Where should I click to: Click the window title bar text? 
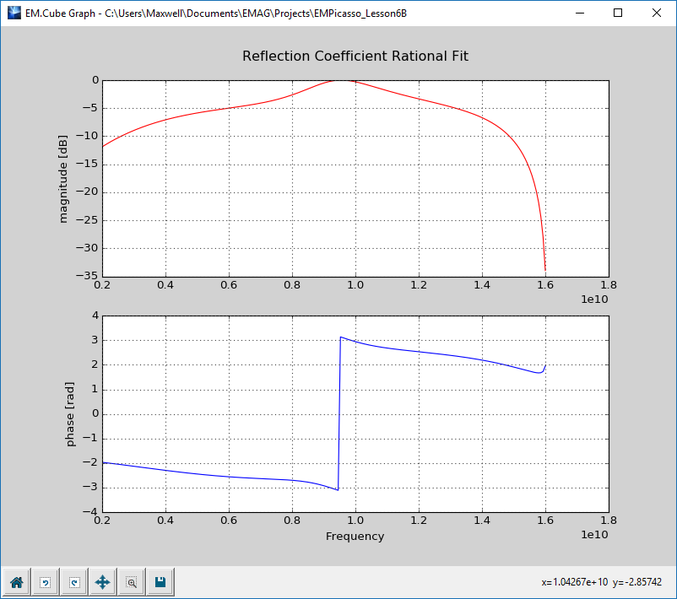[x=216, y=13]
